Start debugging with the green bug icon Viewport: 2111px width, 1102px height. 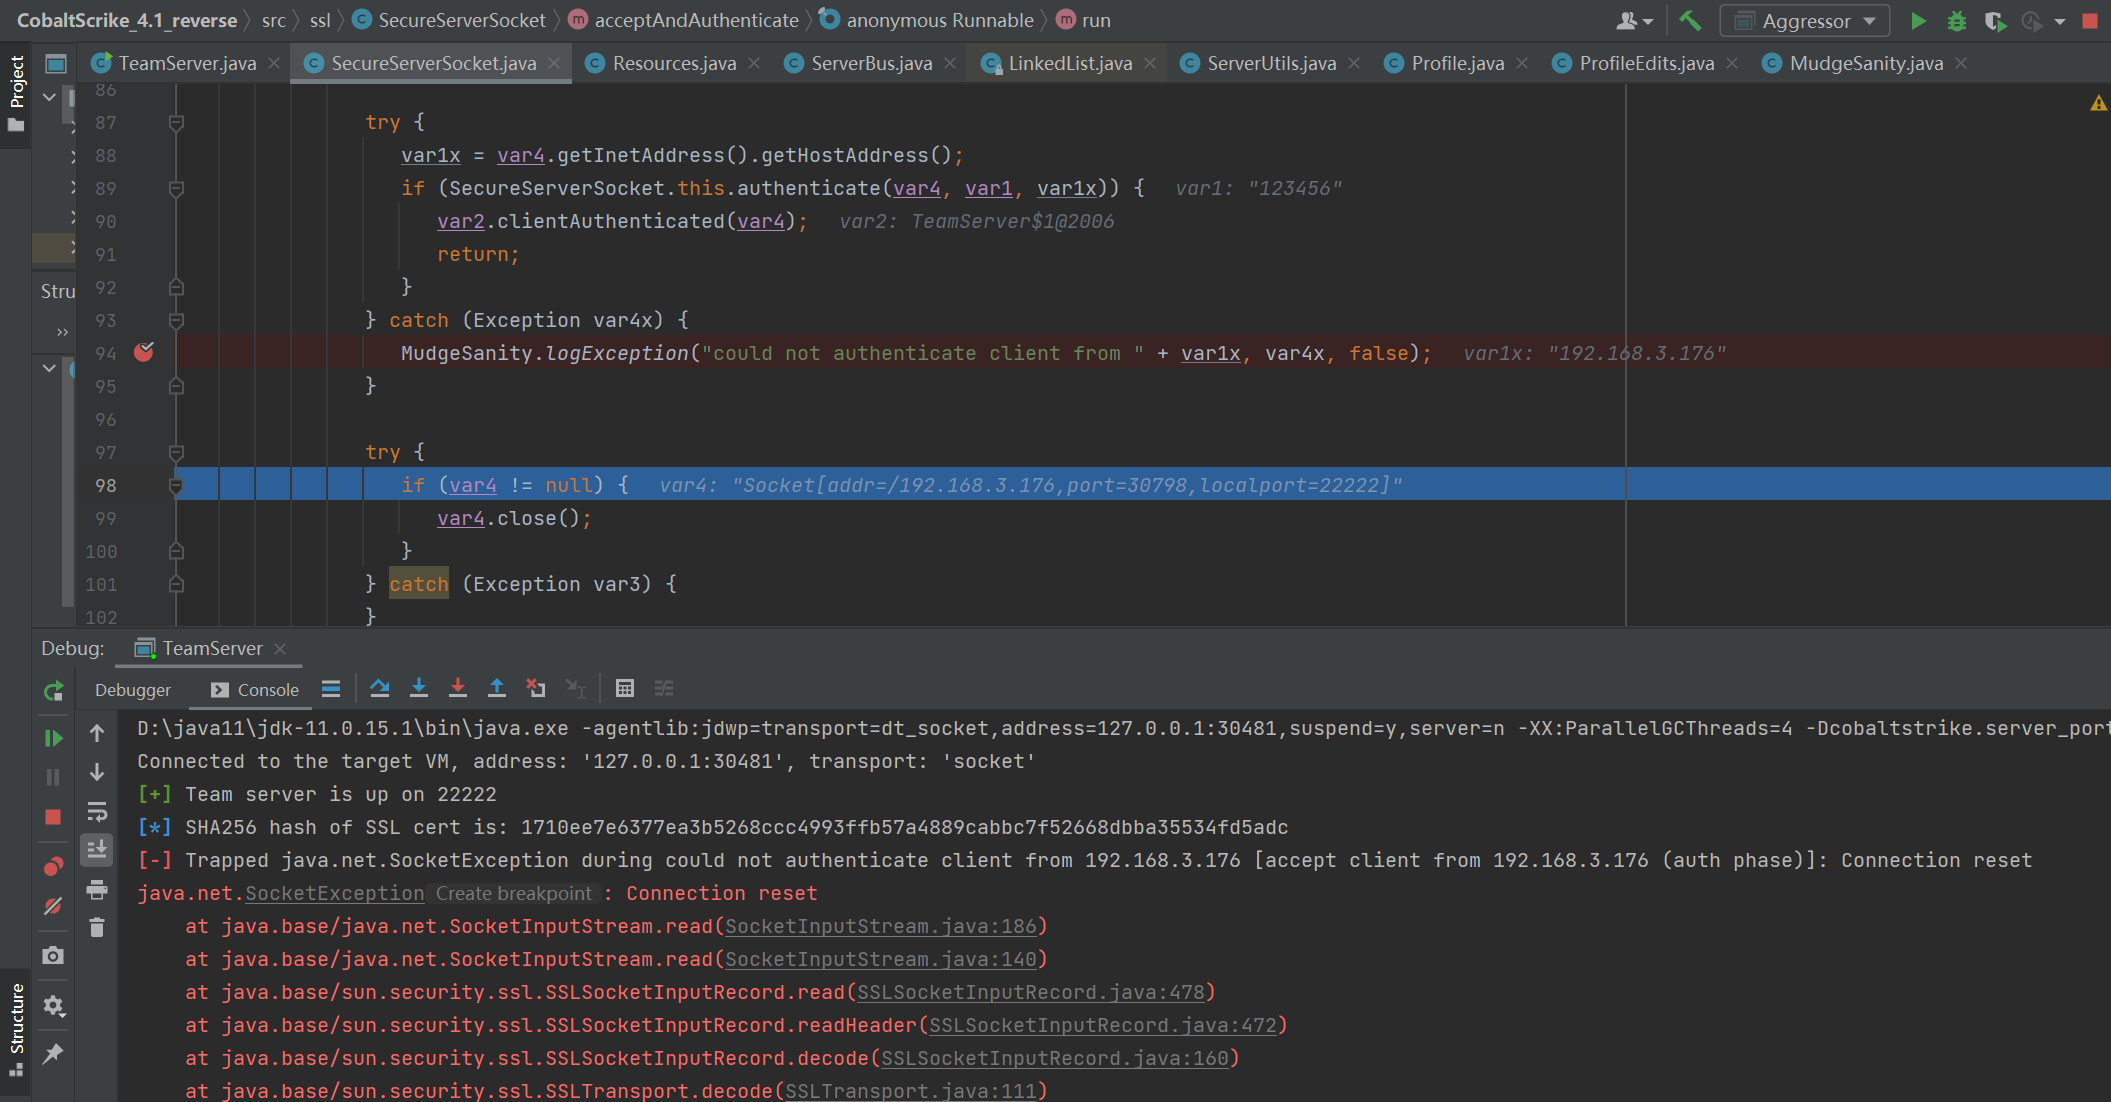1957,21
